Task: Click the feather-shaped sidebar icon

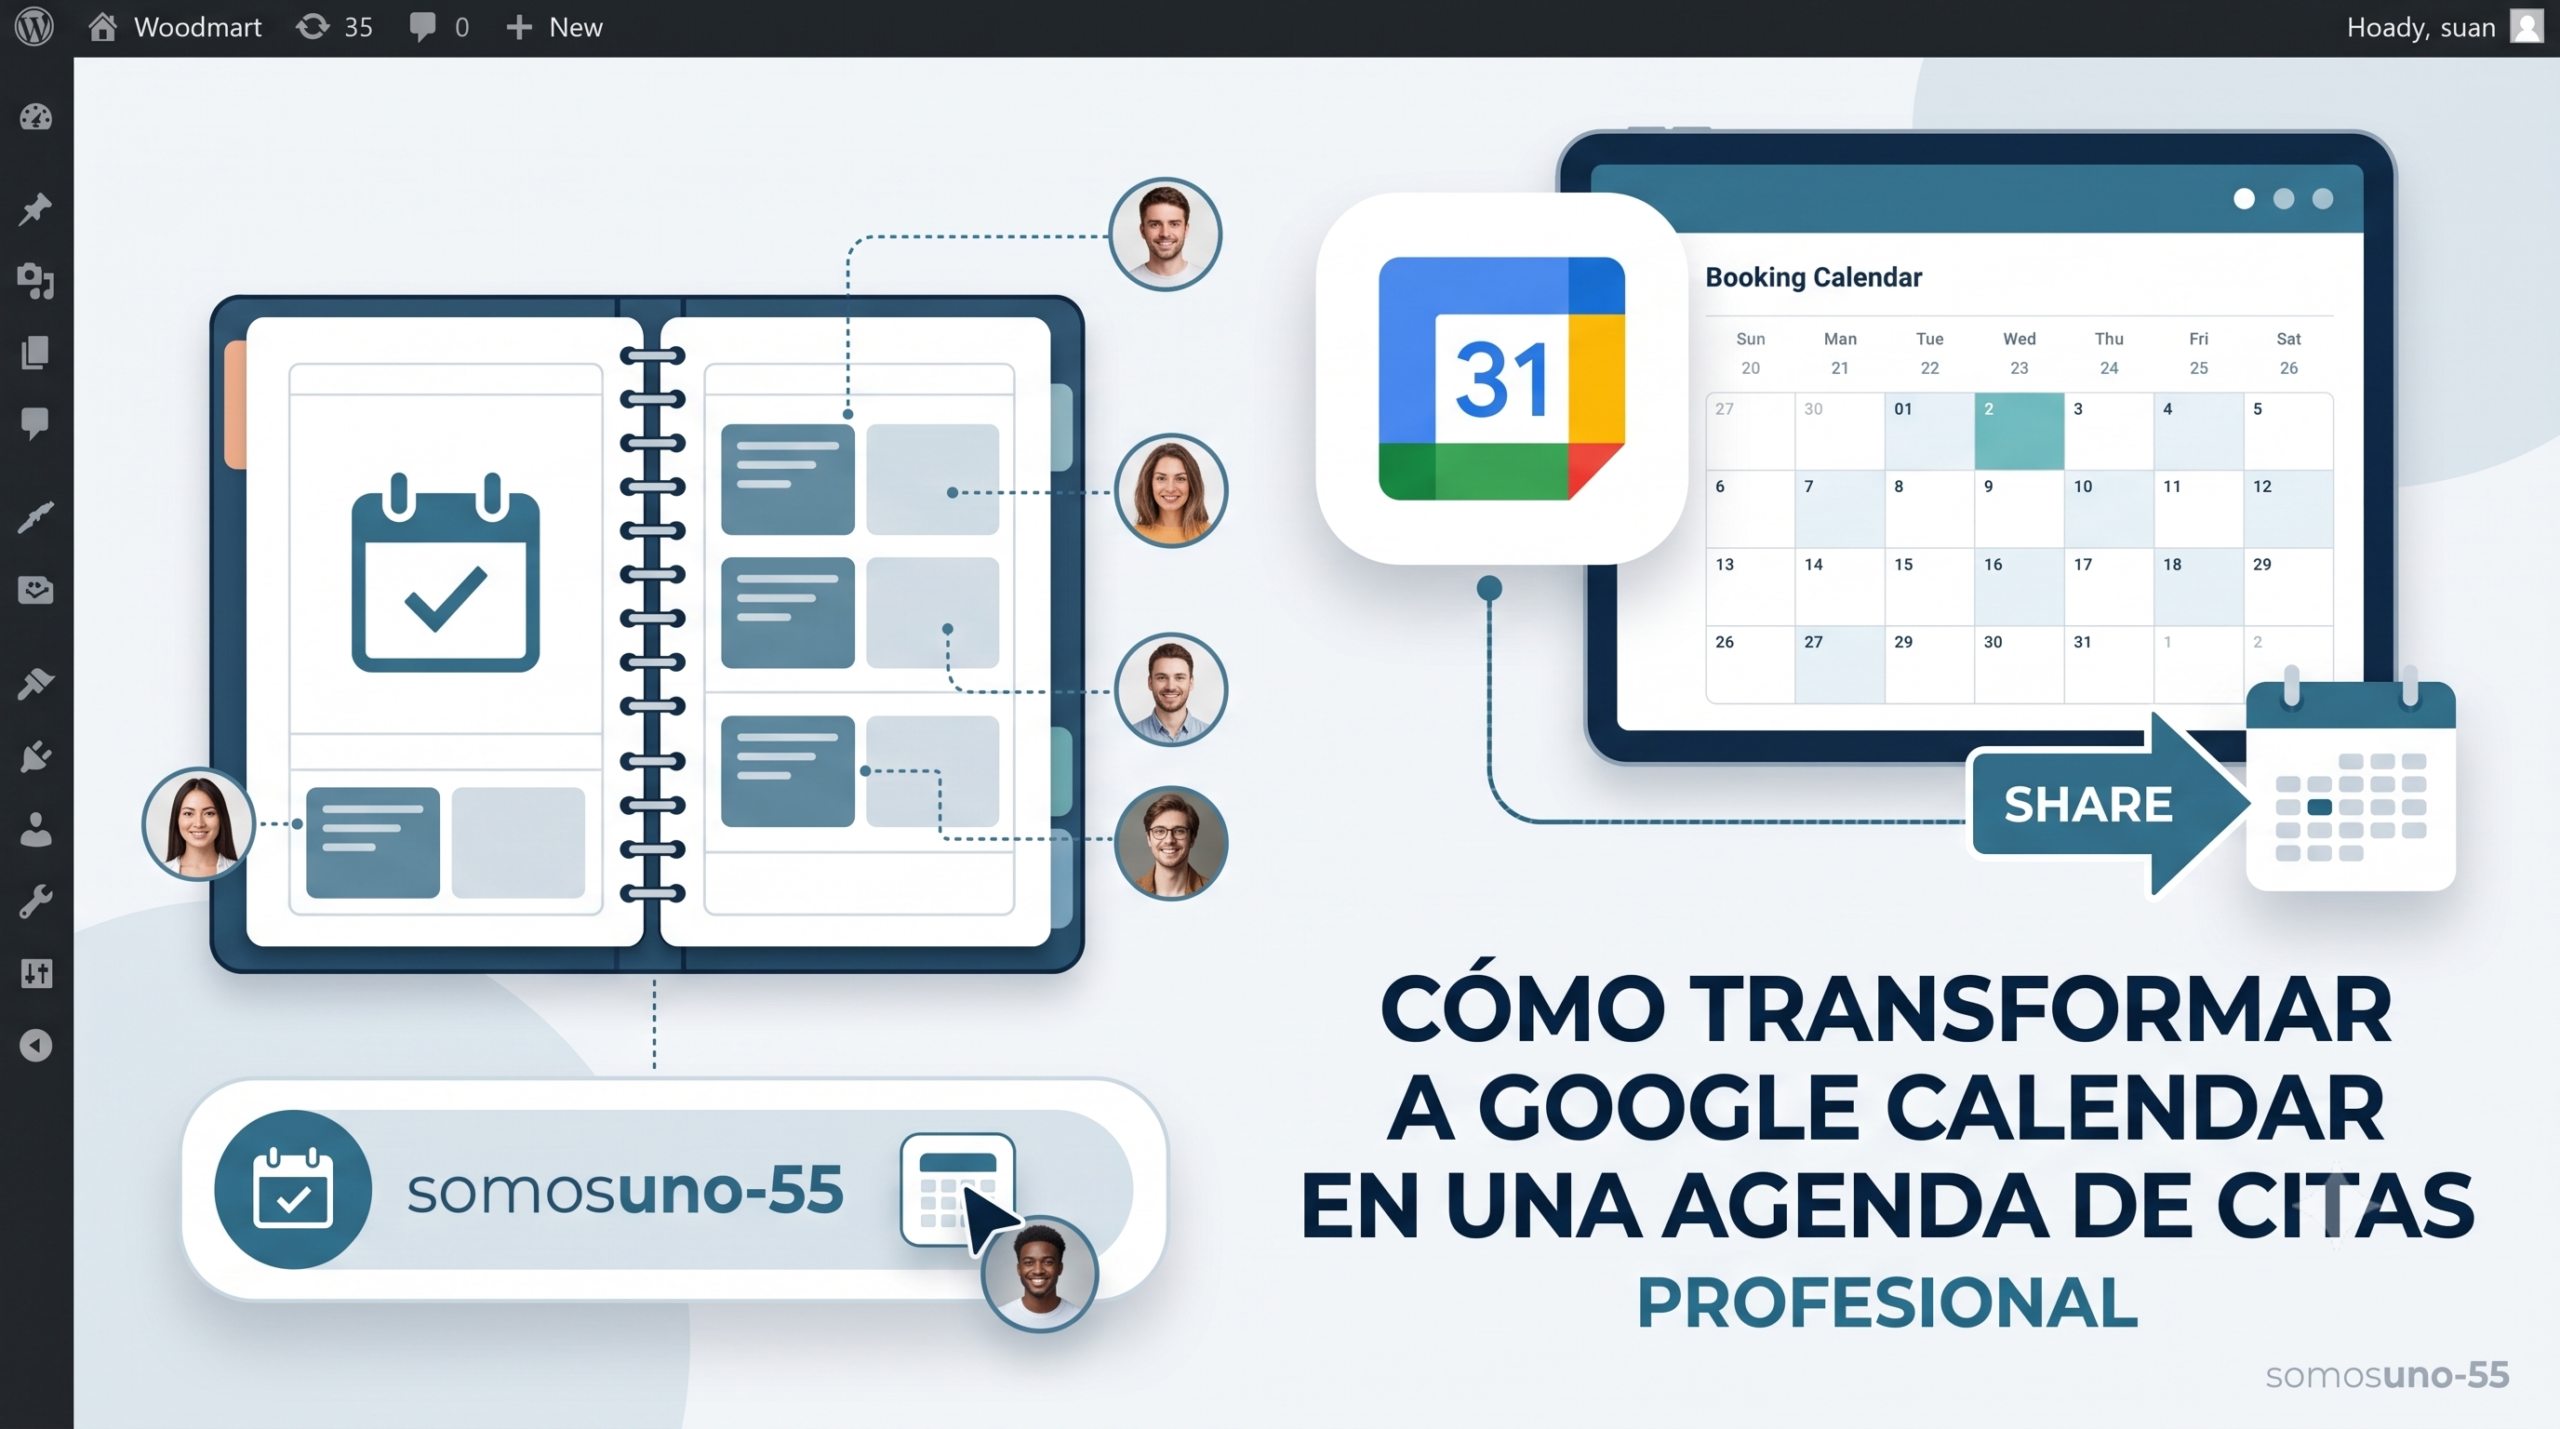Action: coord(36,517)
